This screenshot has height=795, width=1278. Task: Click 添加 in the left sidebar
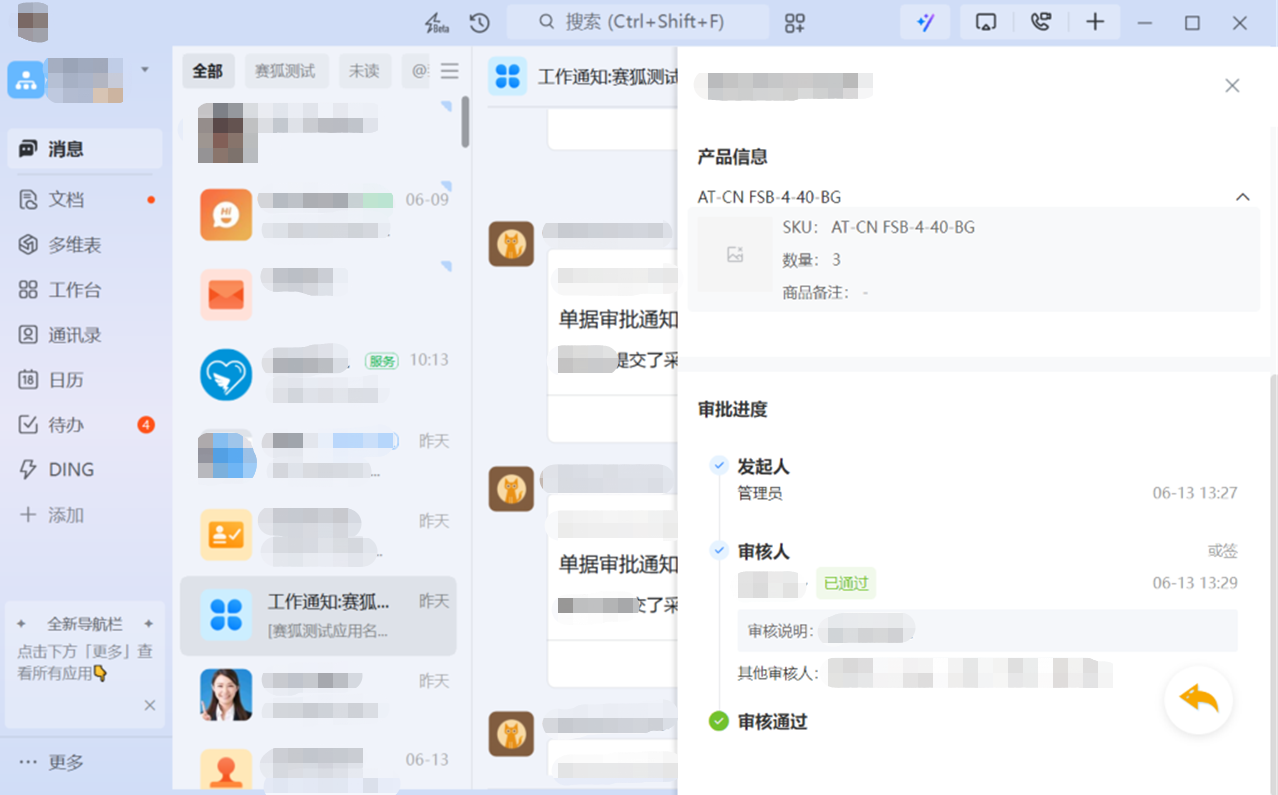(65, 515)
